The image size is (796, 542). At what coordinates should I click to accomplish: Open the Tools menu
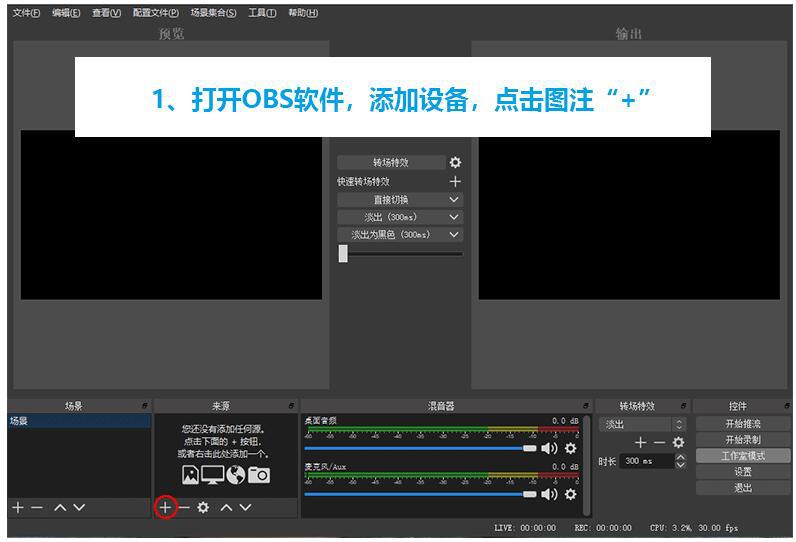coord(262,13)
